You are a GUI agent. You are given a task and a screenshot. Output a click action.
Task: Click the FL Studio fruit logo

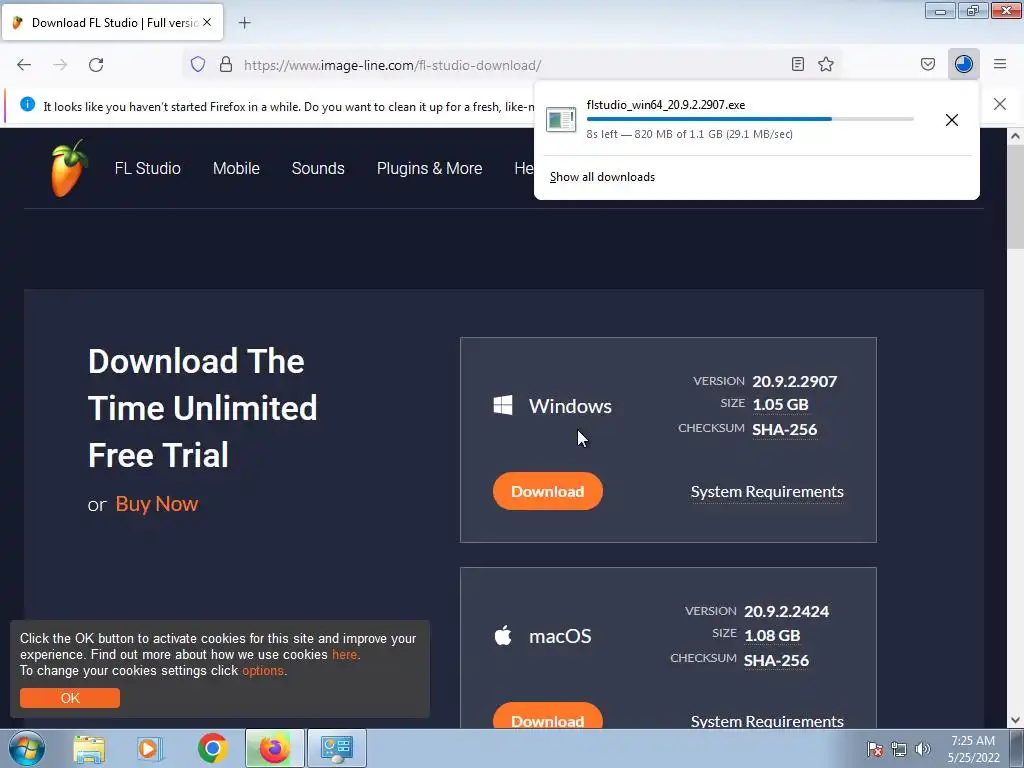point(69,168)
